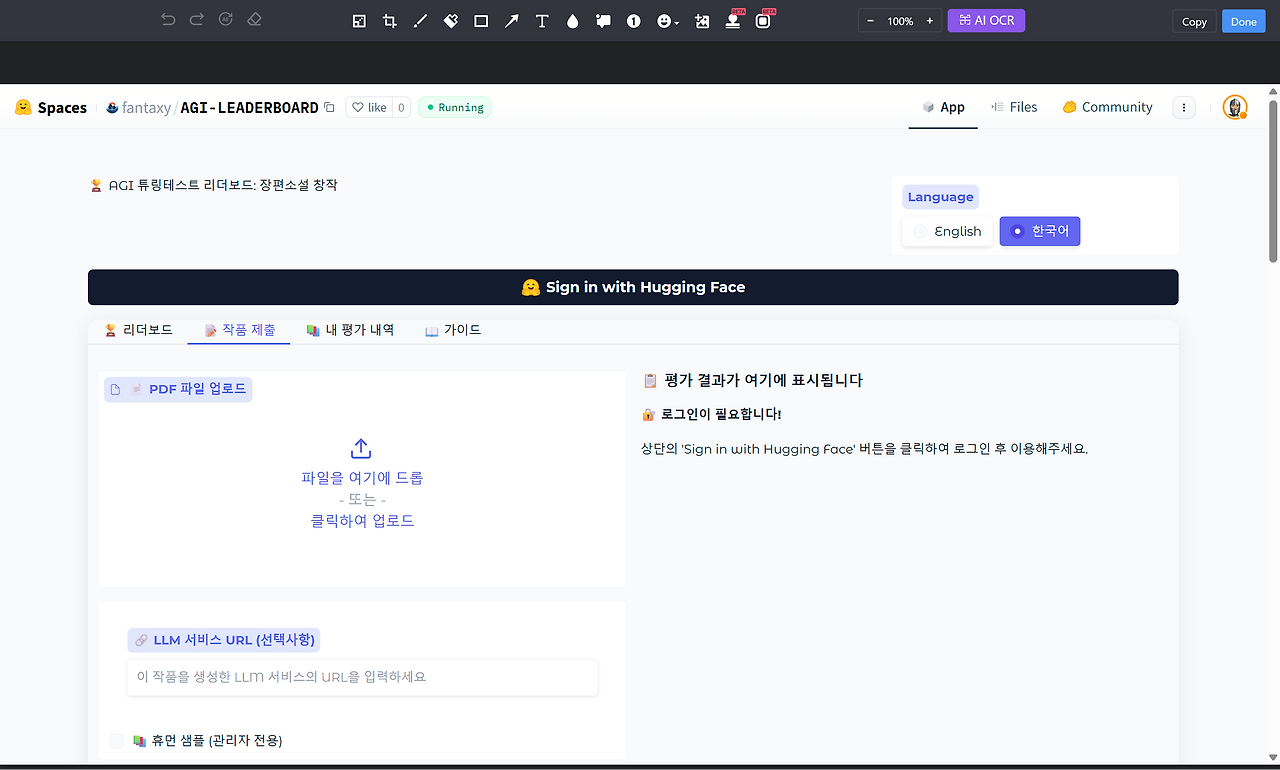Image resolution: width=1280 pixels, height=770 pixels.
Task: Add a speech bubble callout
Action: (603, 21)
